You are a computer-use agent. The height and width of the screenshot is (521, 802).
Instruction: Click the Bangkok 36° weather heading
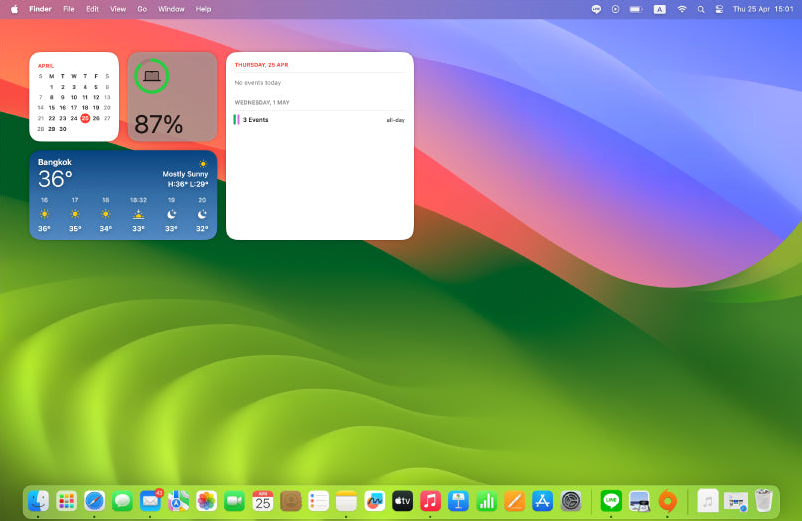[x=55, y=173]
